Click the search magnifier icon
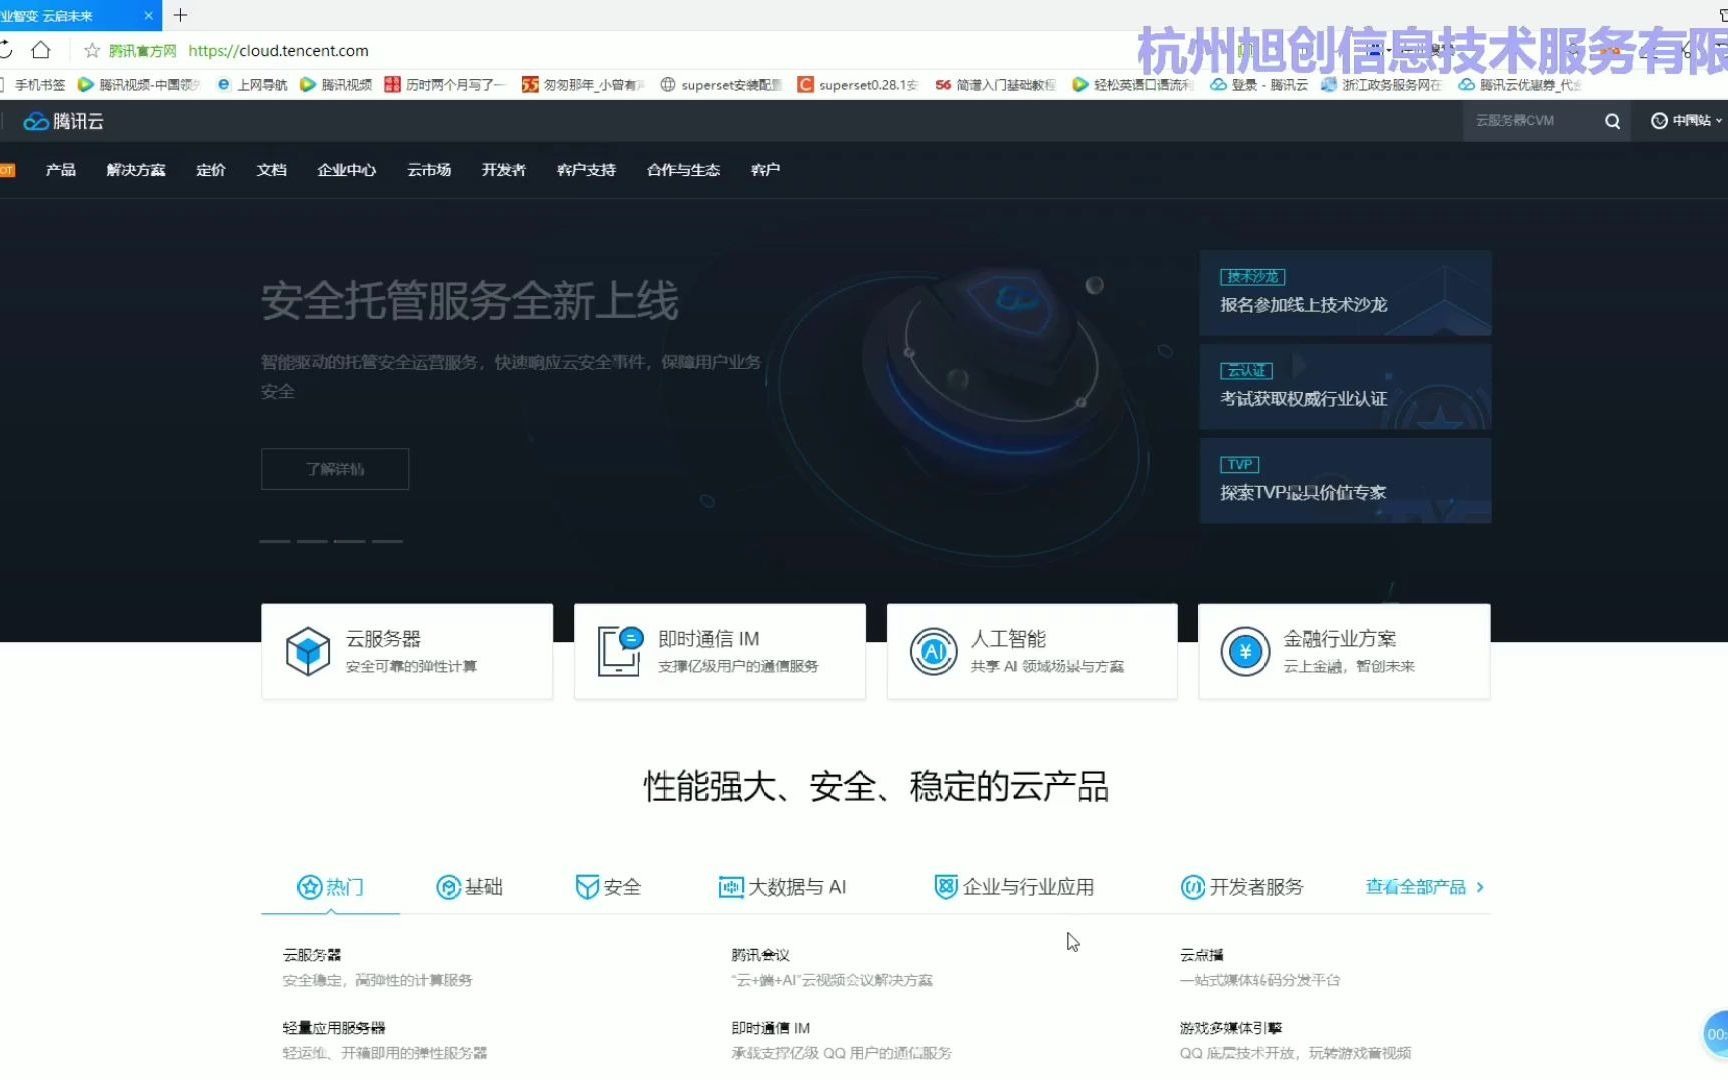The width and height of the screenshot is (1728, 1080). (1612, 121)
